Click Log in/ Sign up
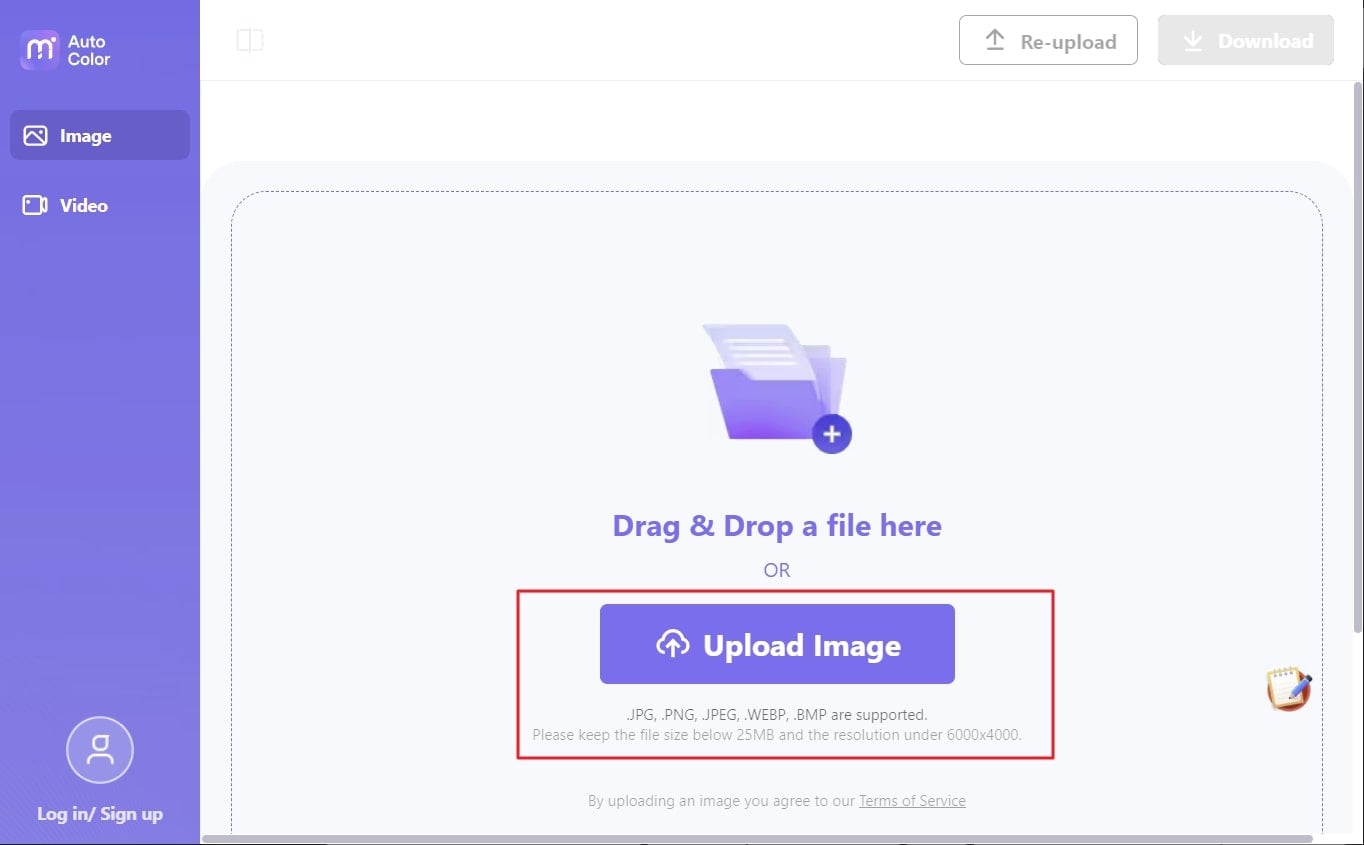Screen dimensions: 1364x845 [x=99, y=813]
